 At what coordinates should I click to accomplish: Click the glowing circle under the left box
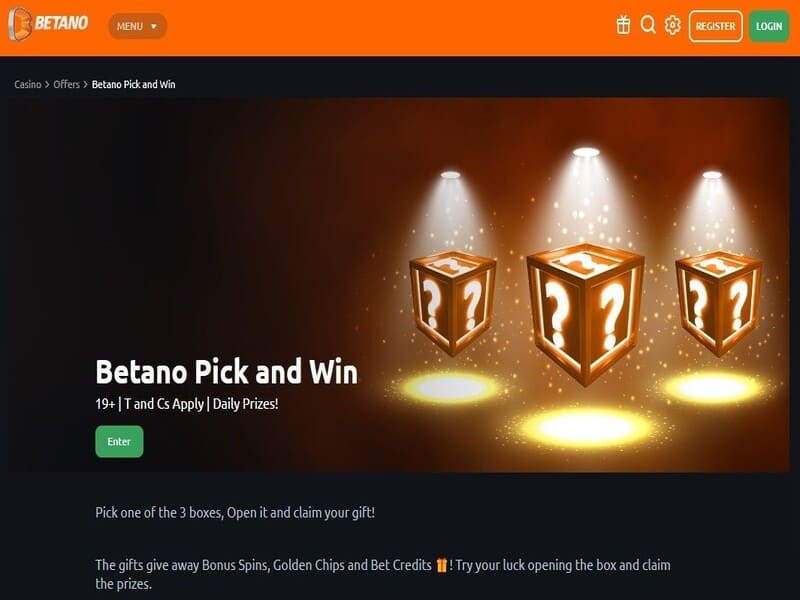pyautogui.click(x=450, y=388)
